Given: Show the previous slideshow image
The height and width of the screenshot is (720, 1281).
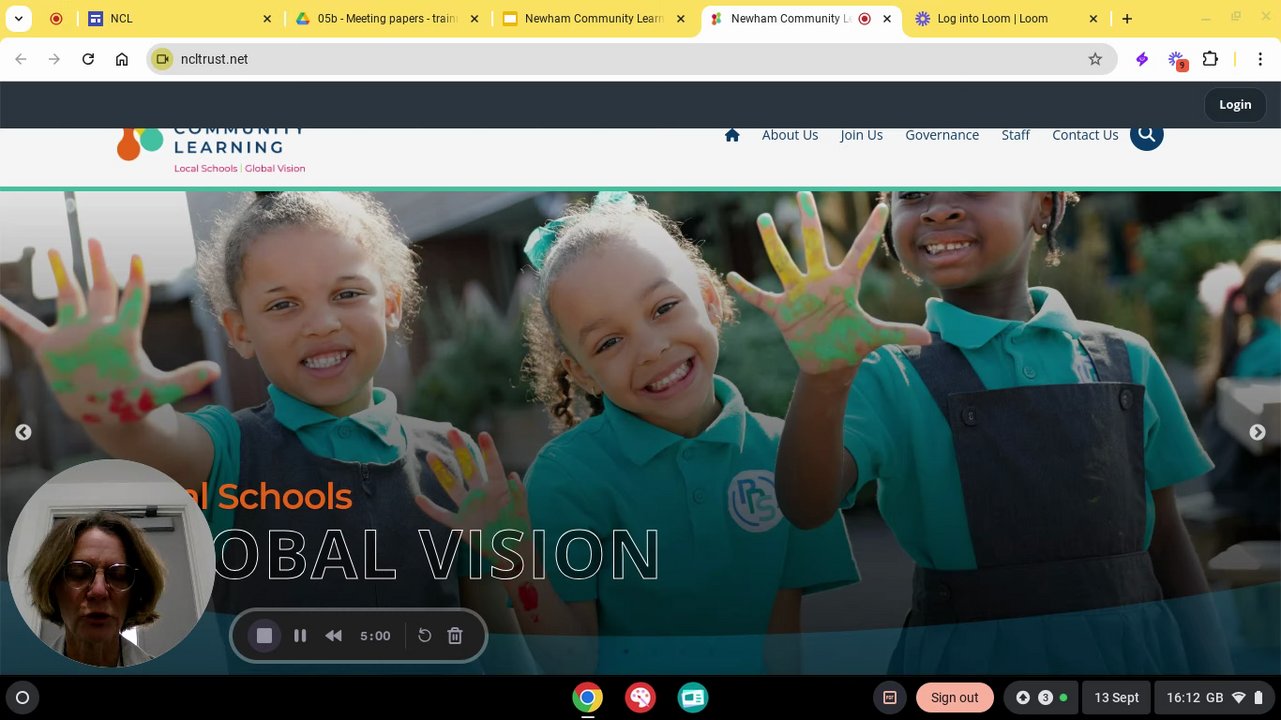Looking at the screenshot, I should tap(23, 432).
